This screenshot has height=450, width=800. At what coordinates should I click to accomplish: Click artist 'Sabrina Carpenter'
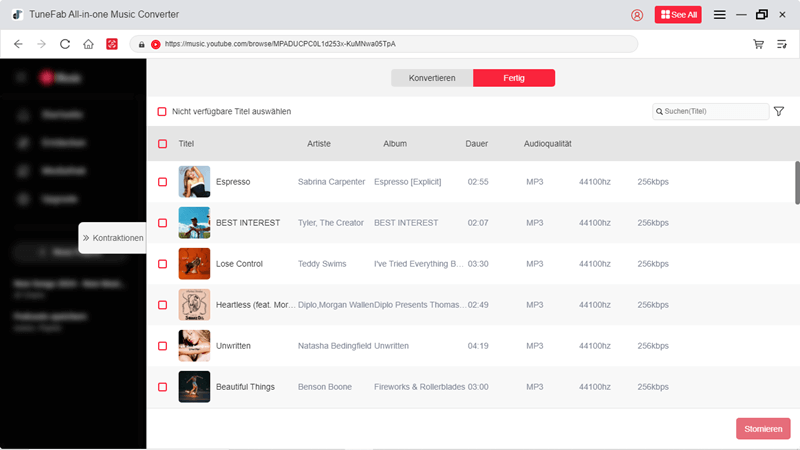tap(332, 182)
